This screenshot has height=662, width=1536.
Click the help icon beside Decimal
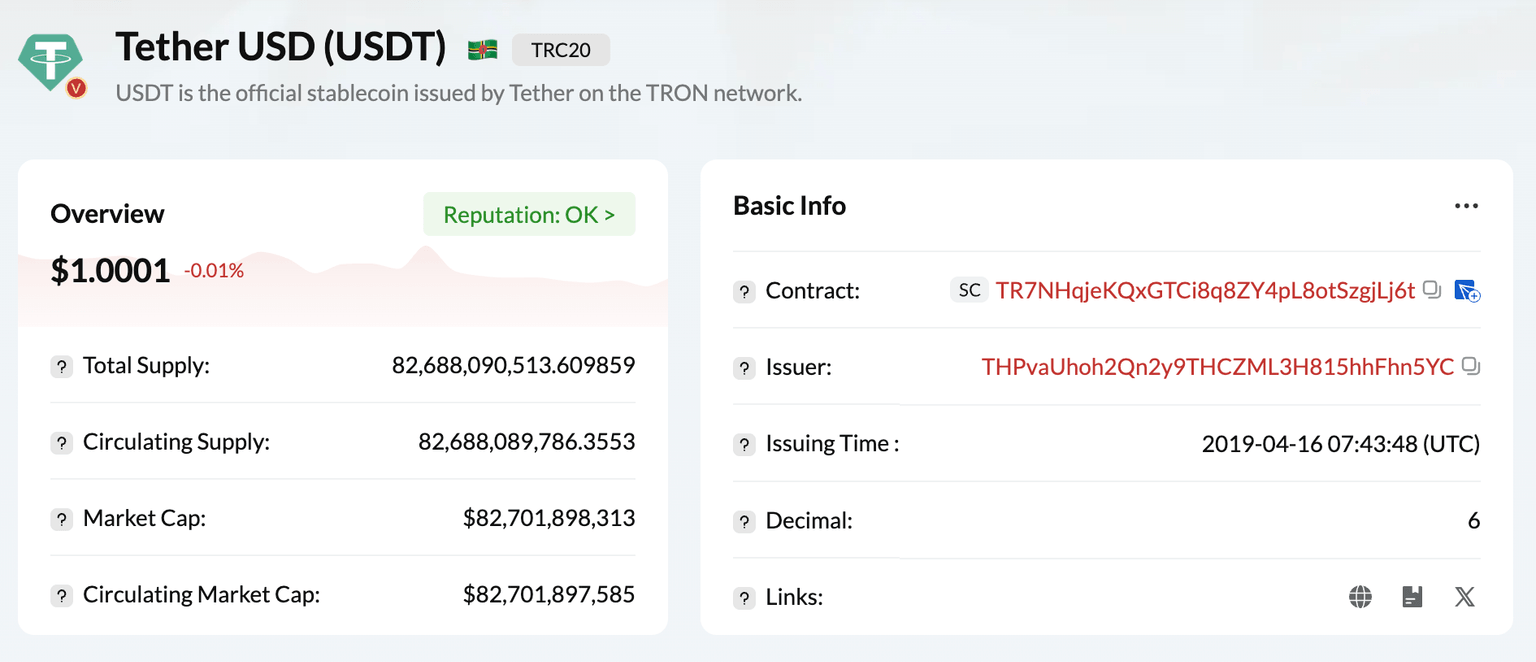744,521
